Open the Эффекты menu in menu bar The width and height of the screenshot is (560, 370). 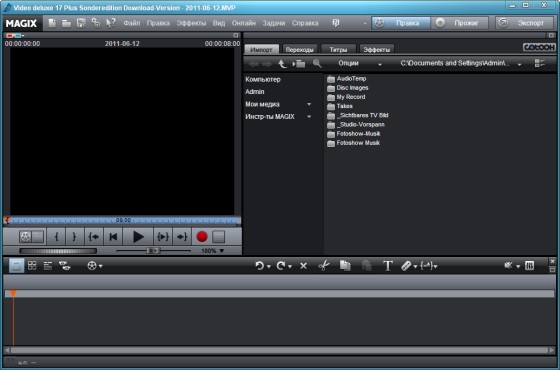(x=191, y=23)
